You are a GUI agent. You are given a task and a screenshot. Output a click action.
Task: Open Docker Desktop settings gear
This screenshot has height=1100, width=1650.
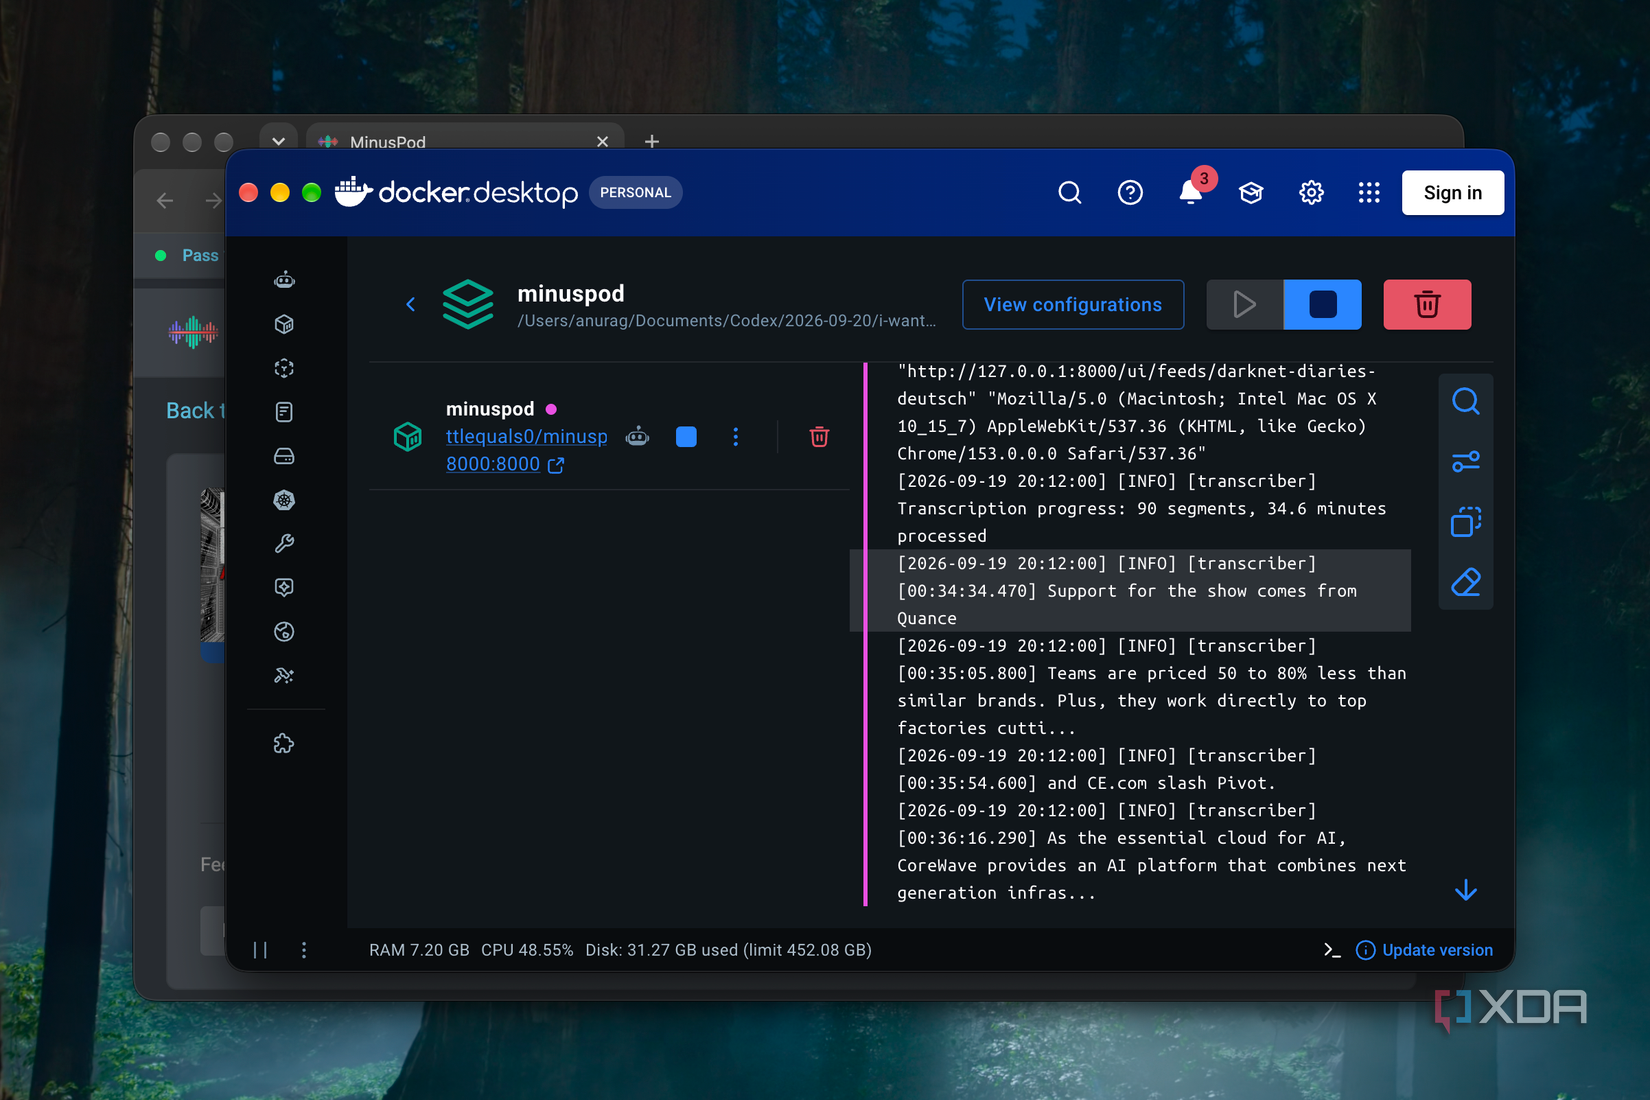tap(1311, 193)
